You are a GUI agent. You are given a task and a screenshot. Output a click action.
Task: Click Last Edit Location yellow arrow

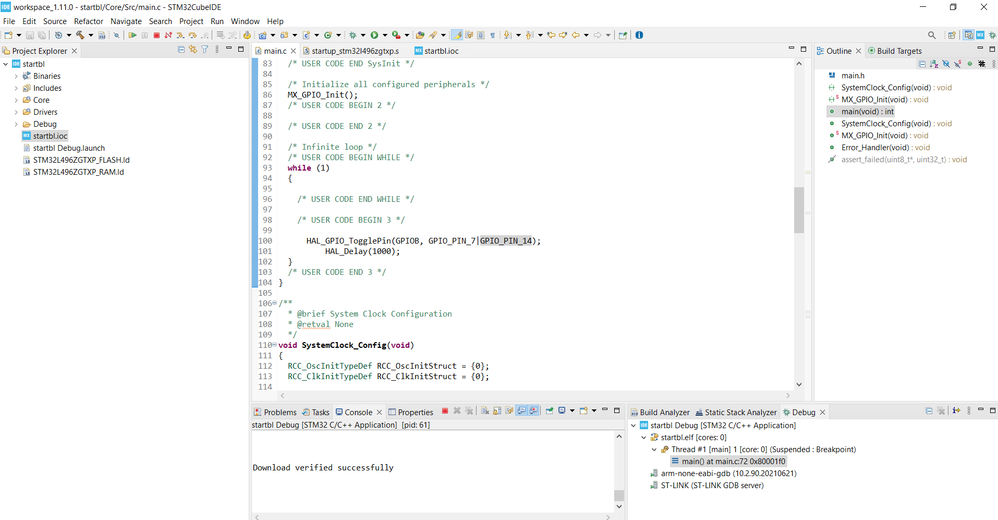tap(551, 35)
